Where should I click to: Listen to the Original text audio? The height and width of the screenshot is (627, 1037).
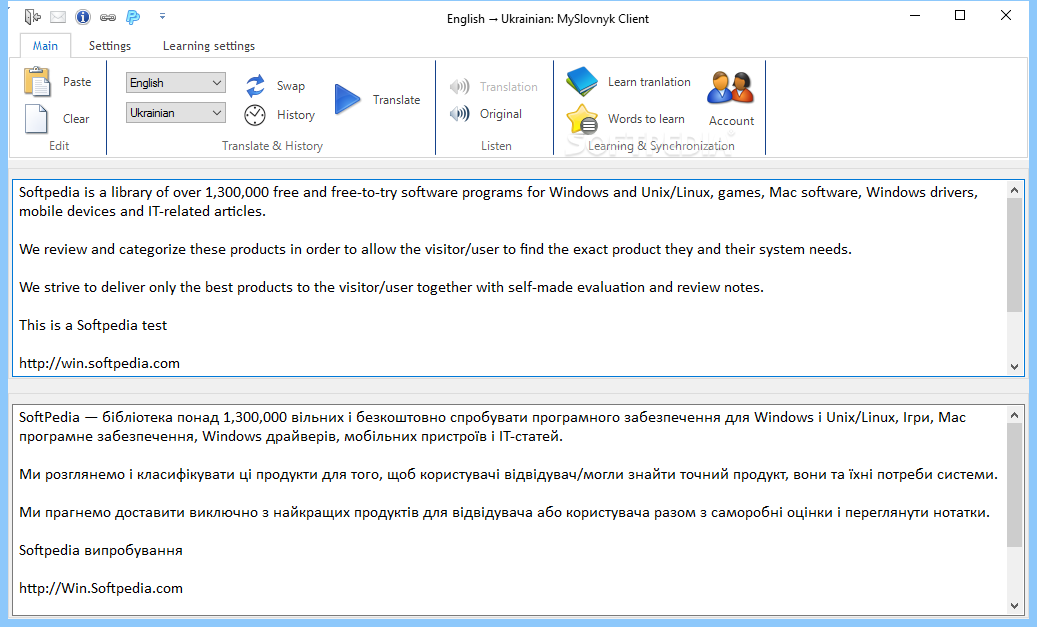486,114
